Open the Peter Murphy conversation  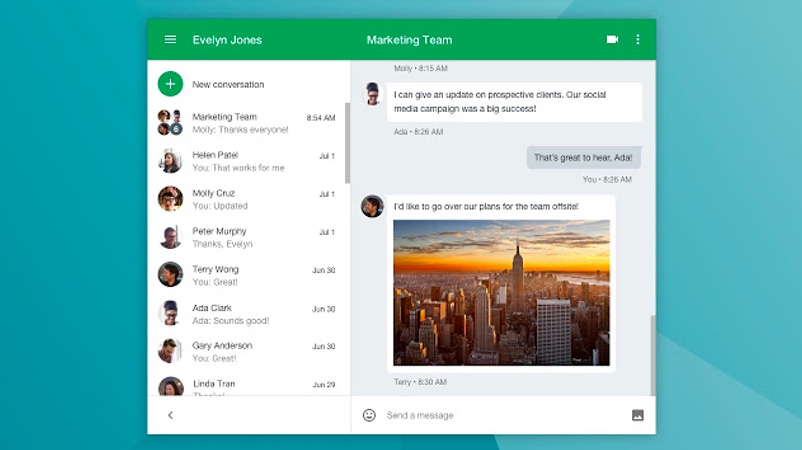[246, 237]
